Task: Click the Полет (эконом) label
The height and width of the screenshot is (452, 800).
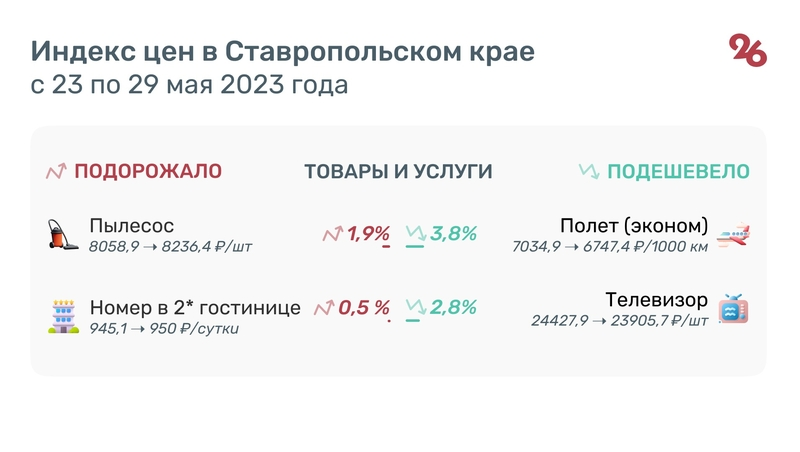Action: [x=634, y=225]
